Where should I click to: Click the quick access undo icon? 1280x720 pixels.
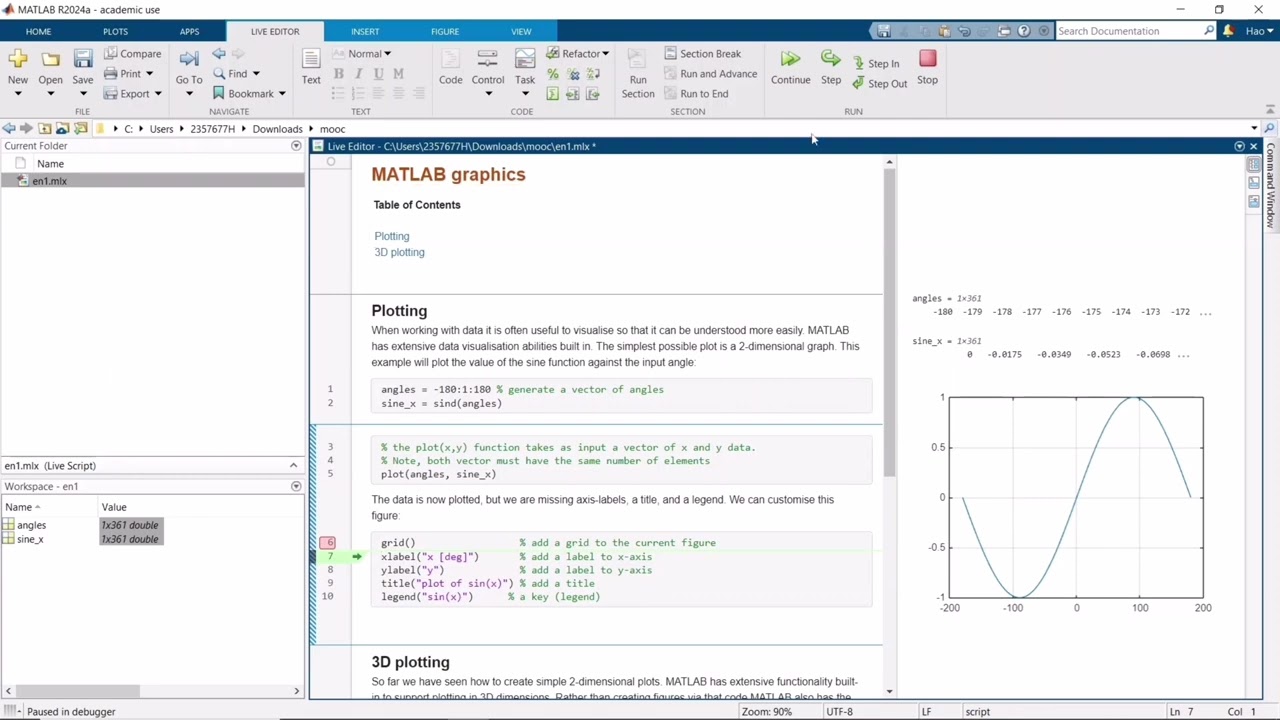(x=964, y=31)
